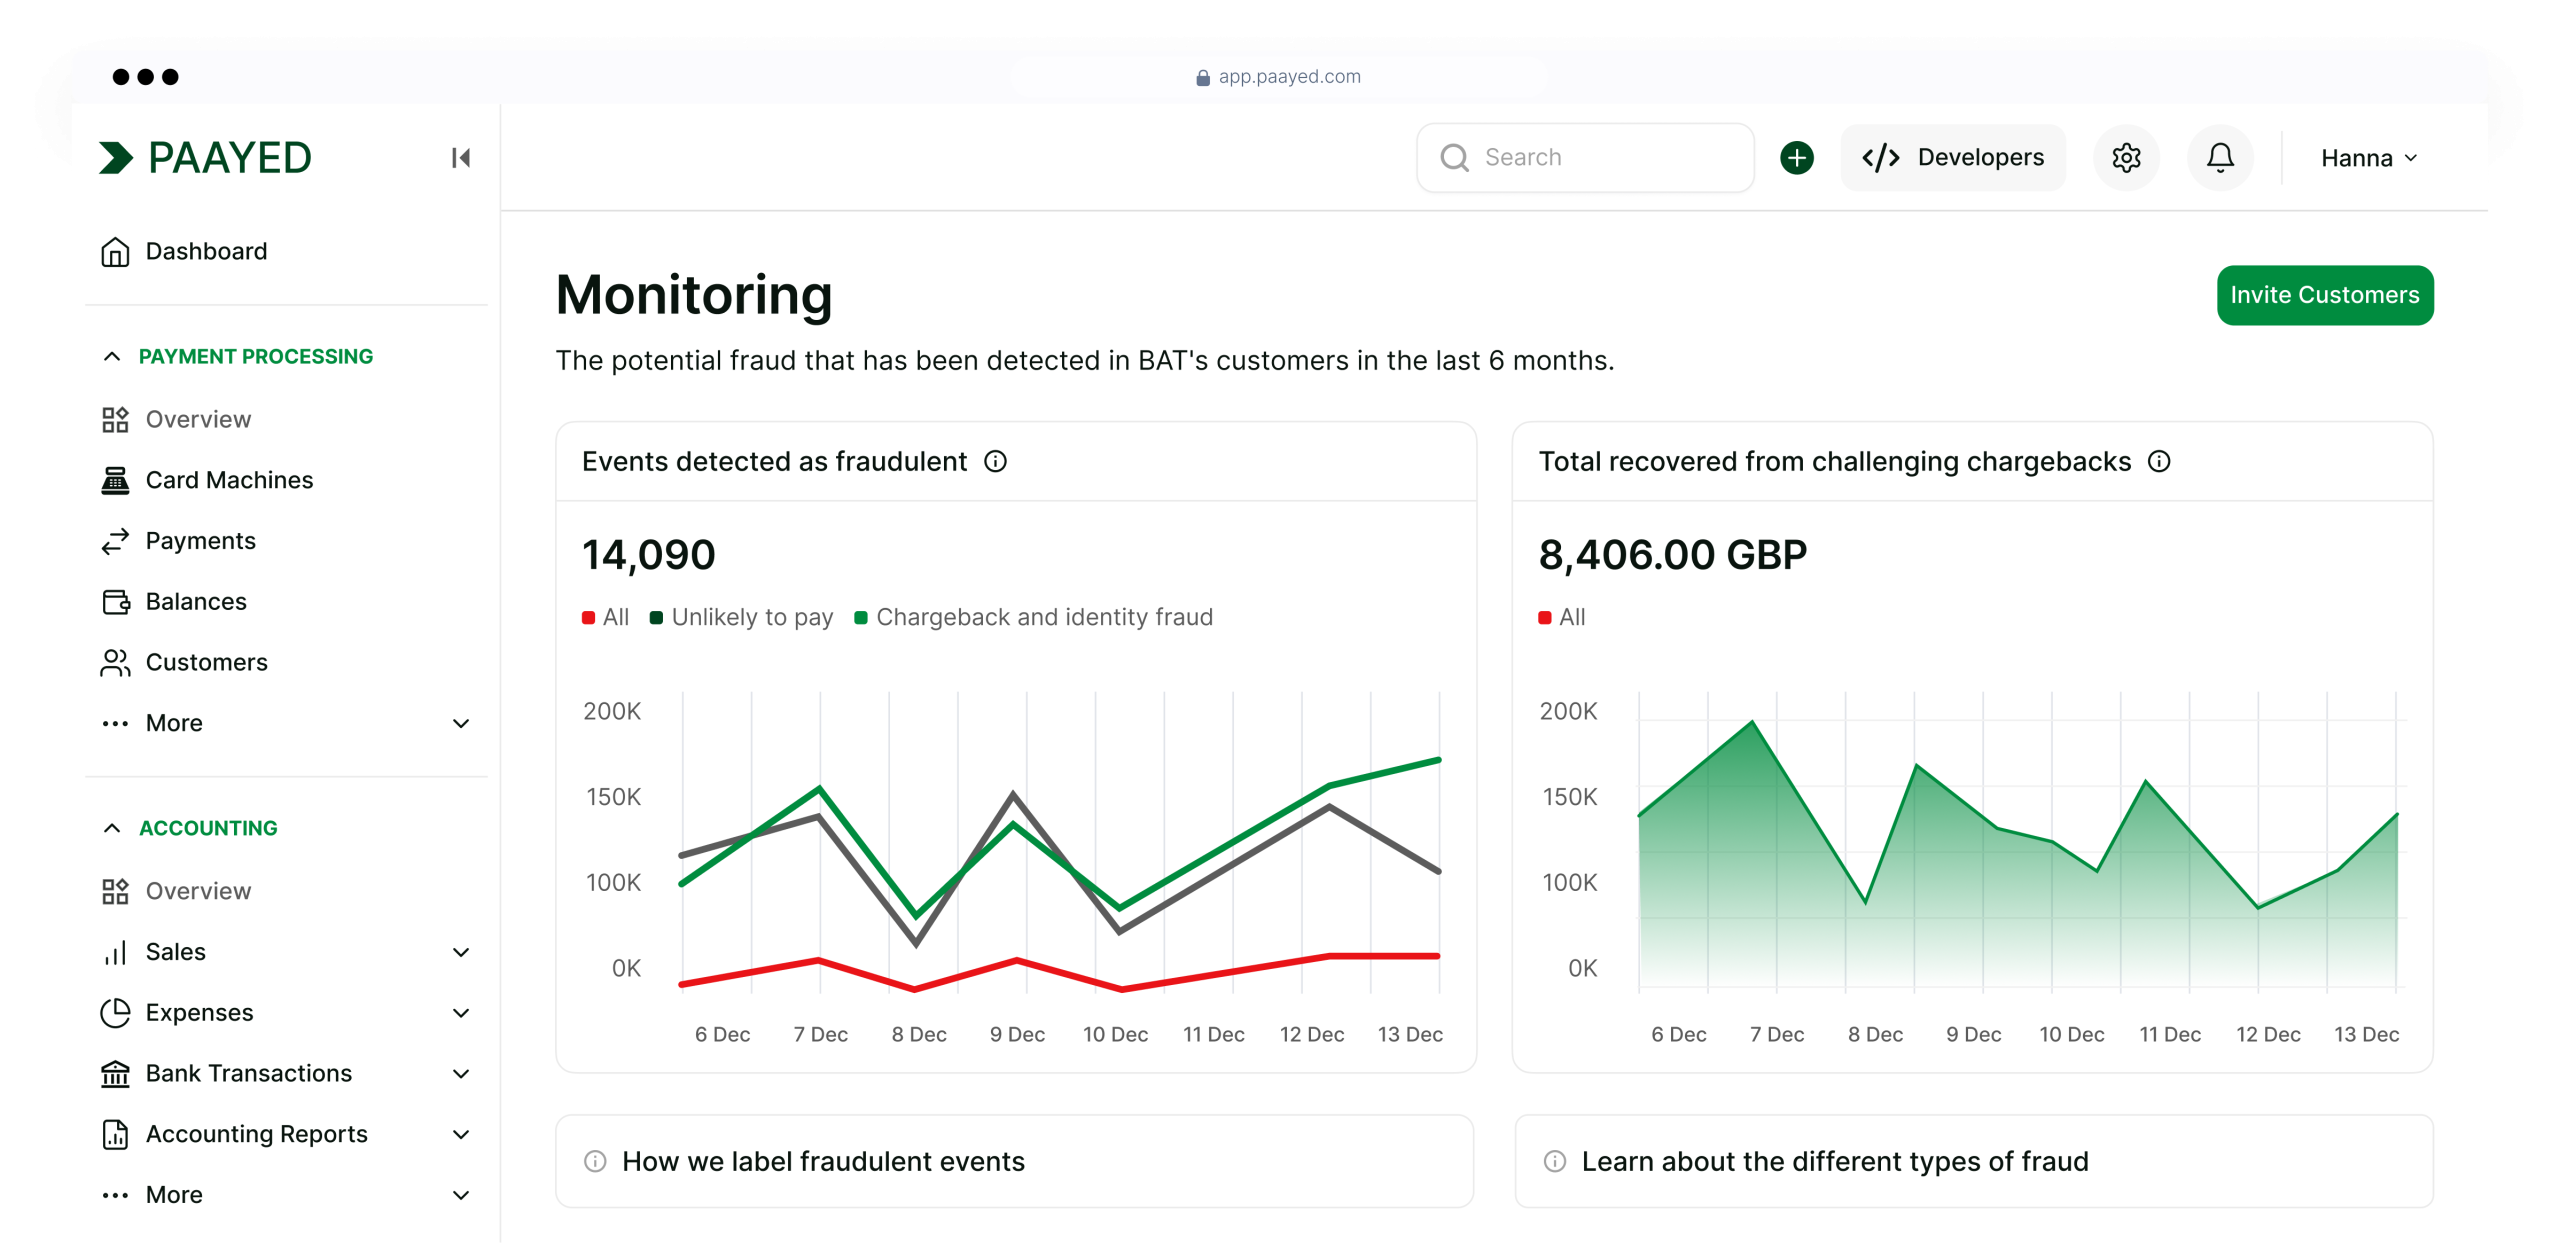
Task: Click the green plus add icon
Action: point(1796,158)
